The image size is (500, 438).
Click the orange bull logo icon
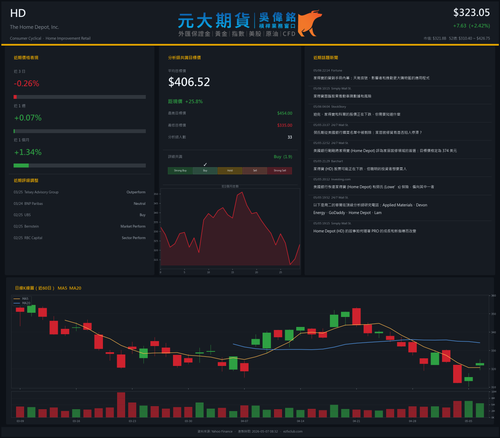310,23
